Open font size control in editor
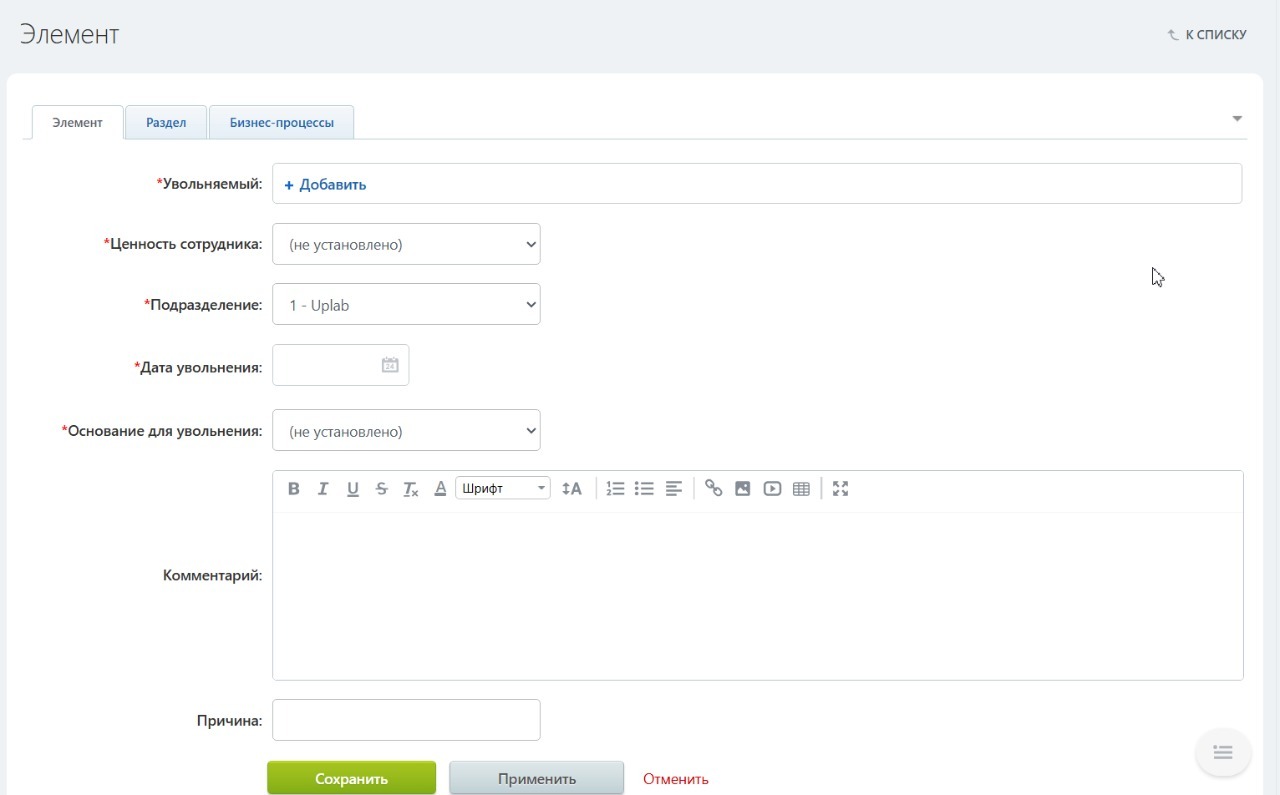 pos(571,489)
